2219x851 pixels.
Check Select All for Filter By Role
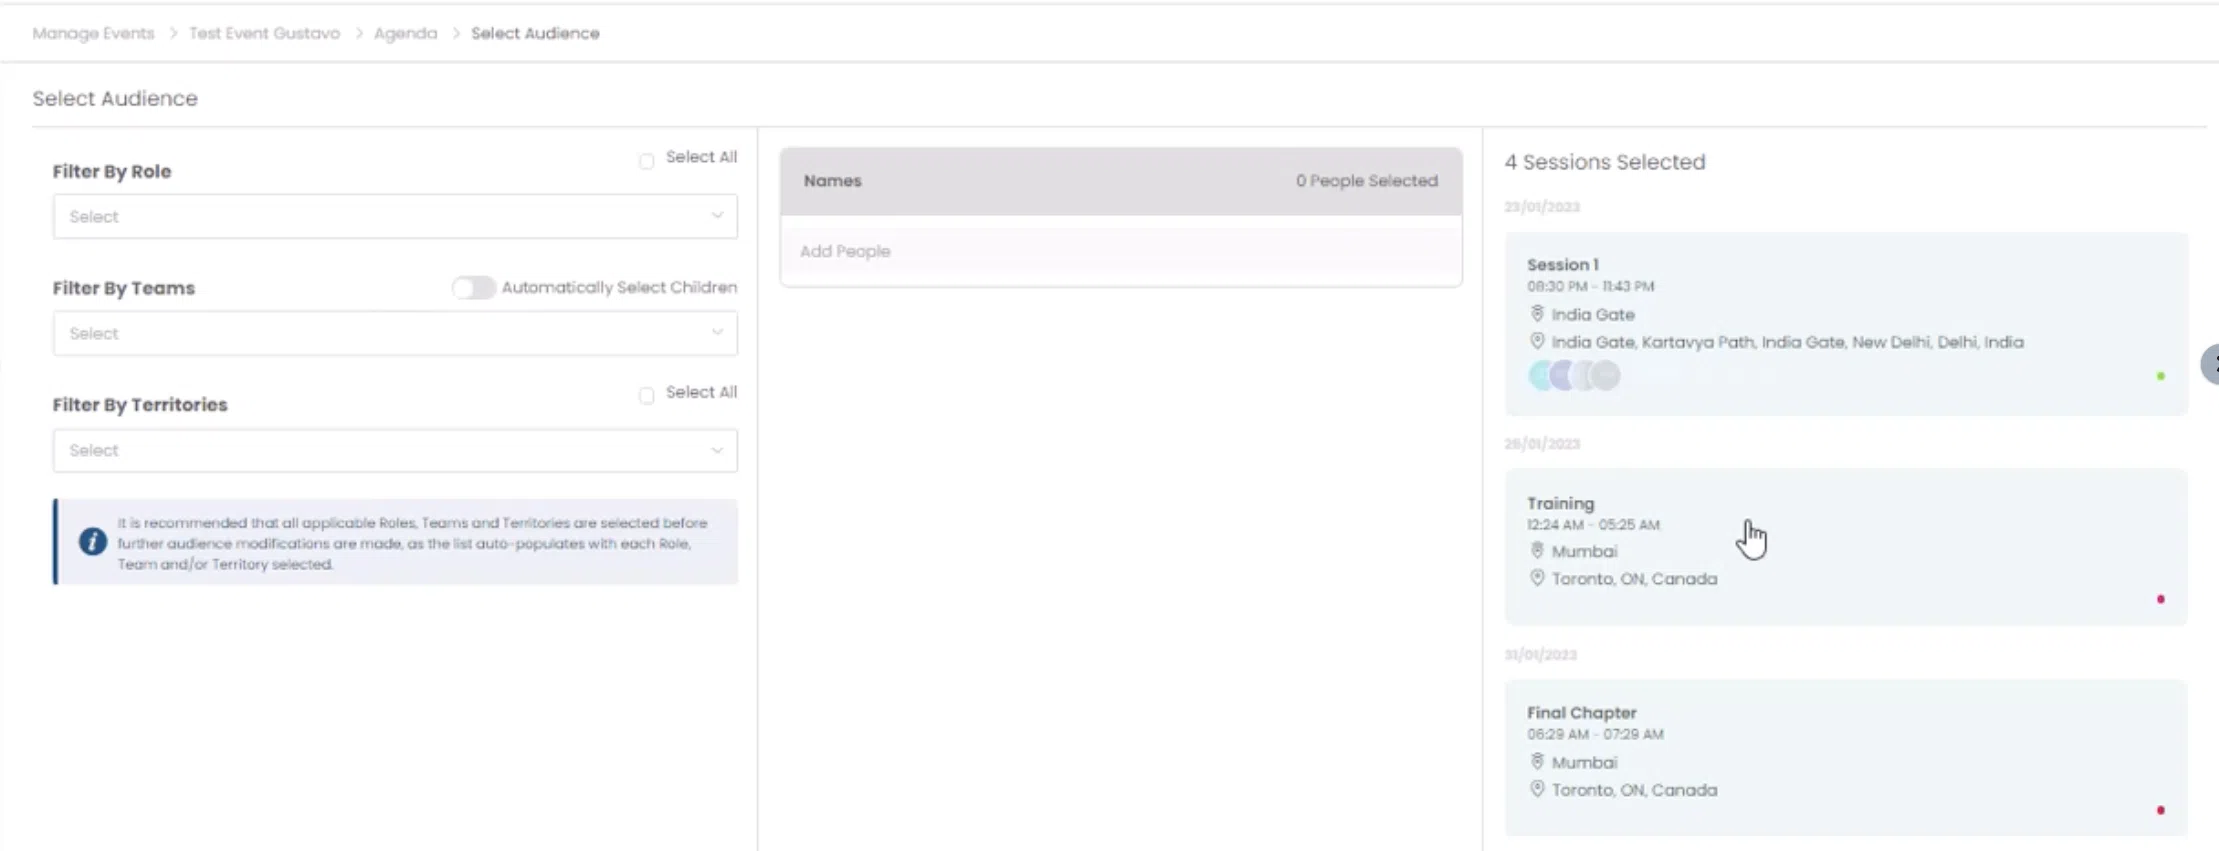(x=647, y=161)
